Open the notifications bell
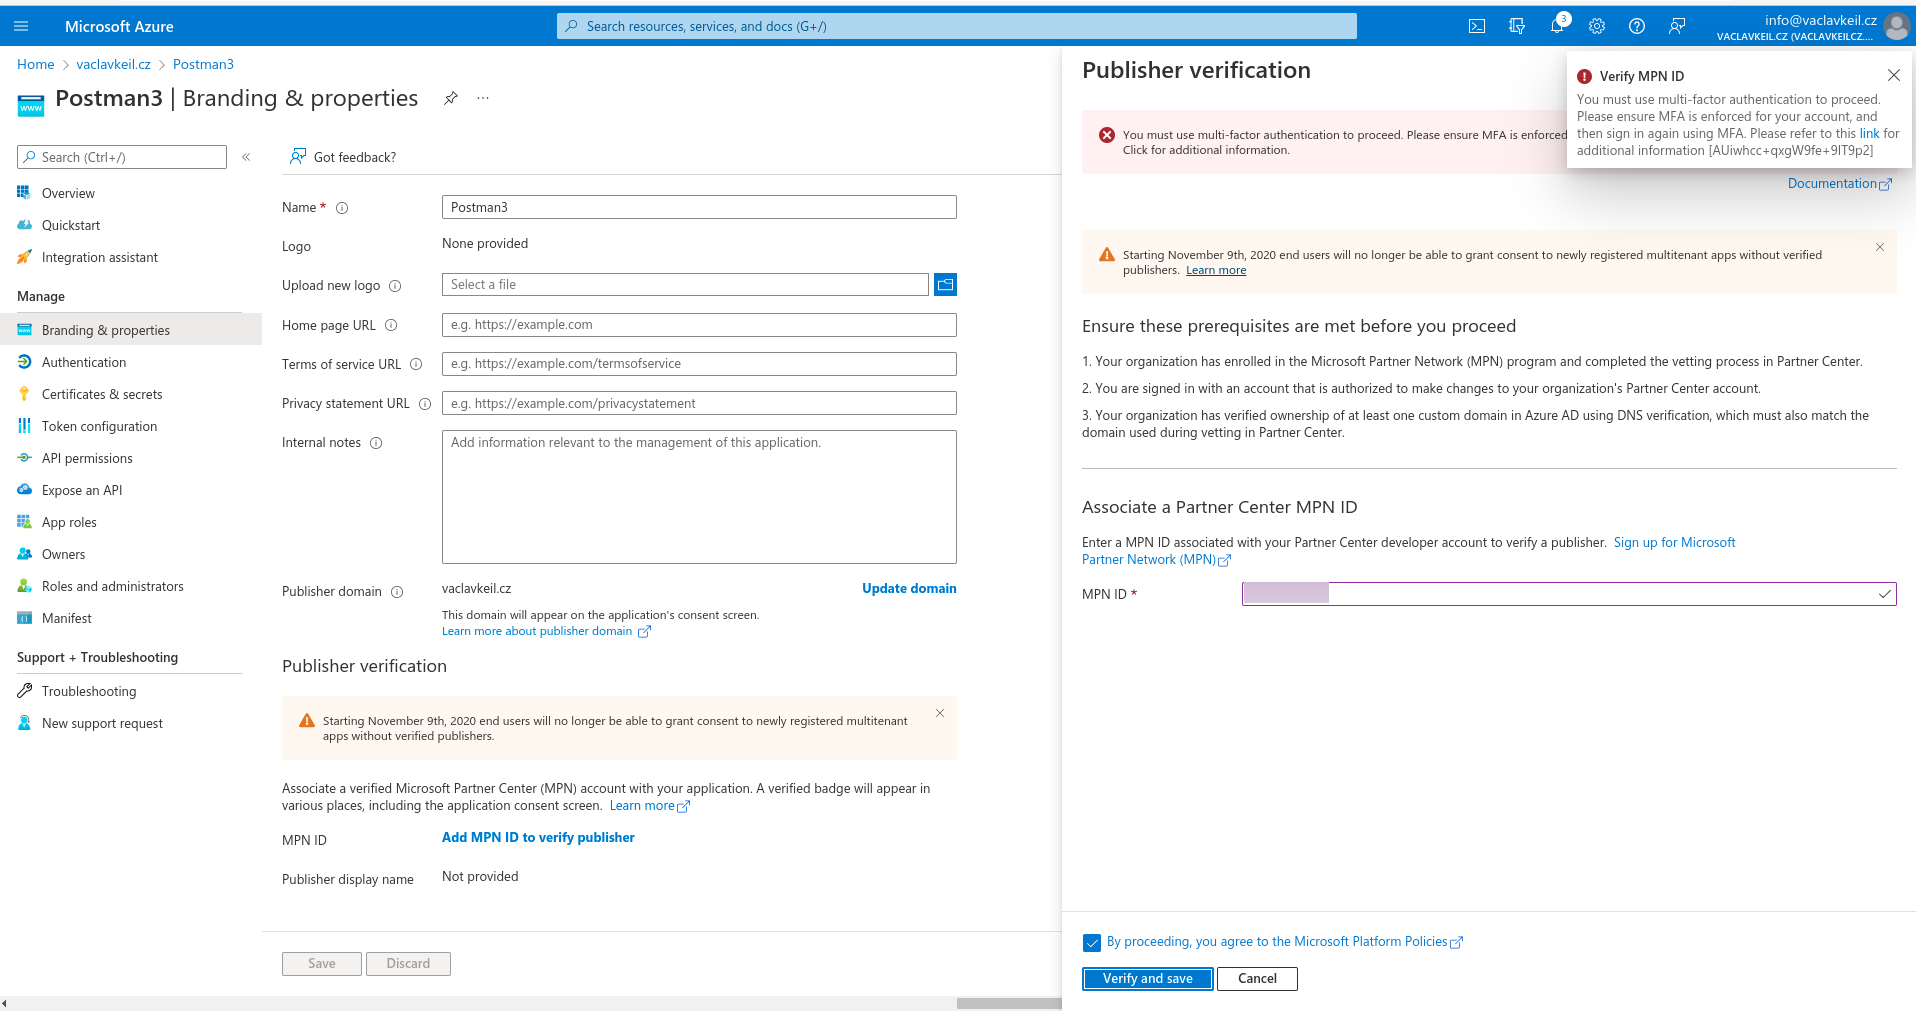Viewport: 1916px width, 1011px height. coord(1557,26)
